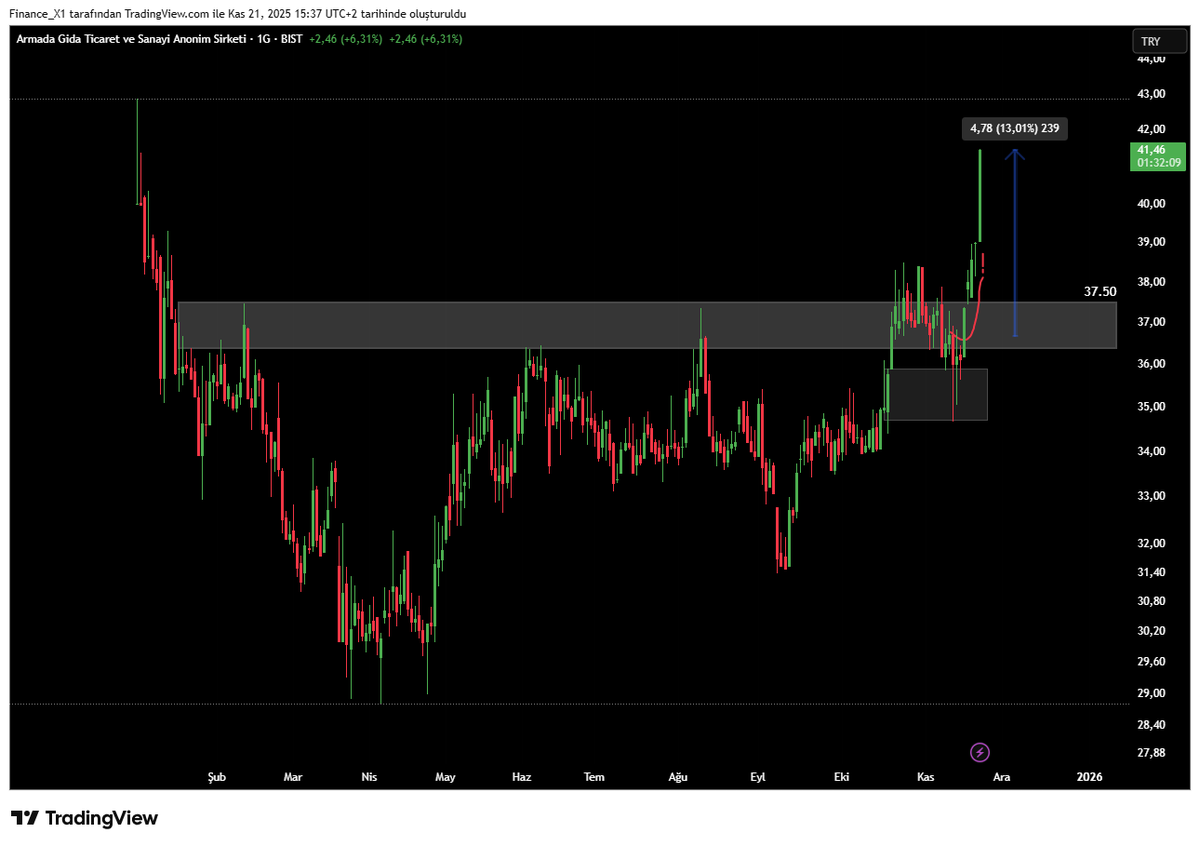This screenshot has width=1200, height=846.
Task: Click the Mar month on time axis
Action: [x=293, y=777]
